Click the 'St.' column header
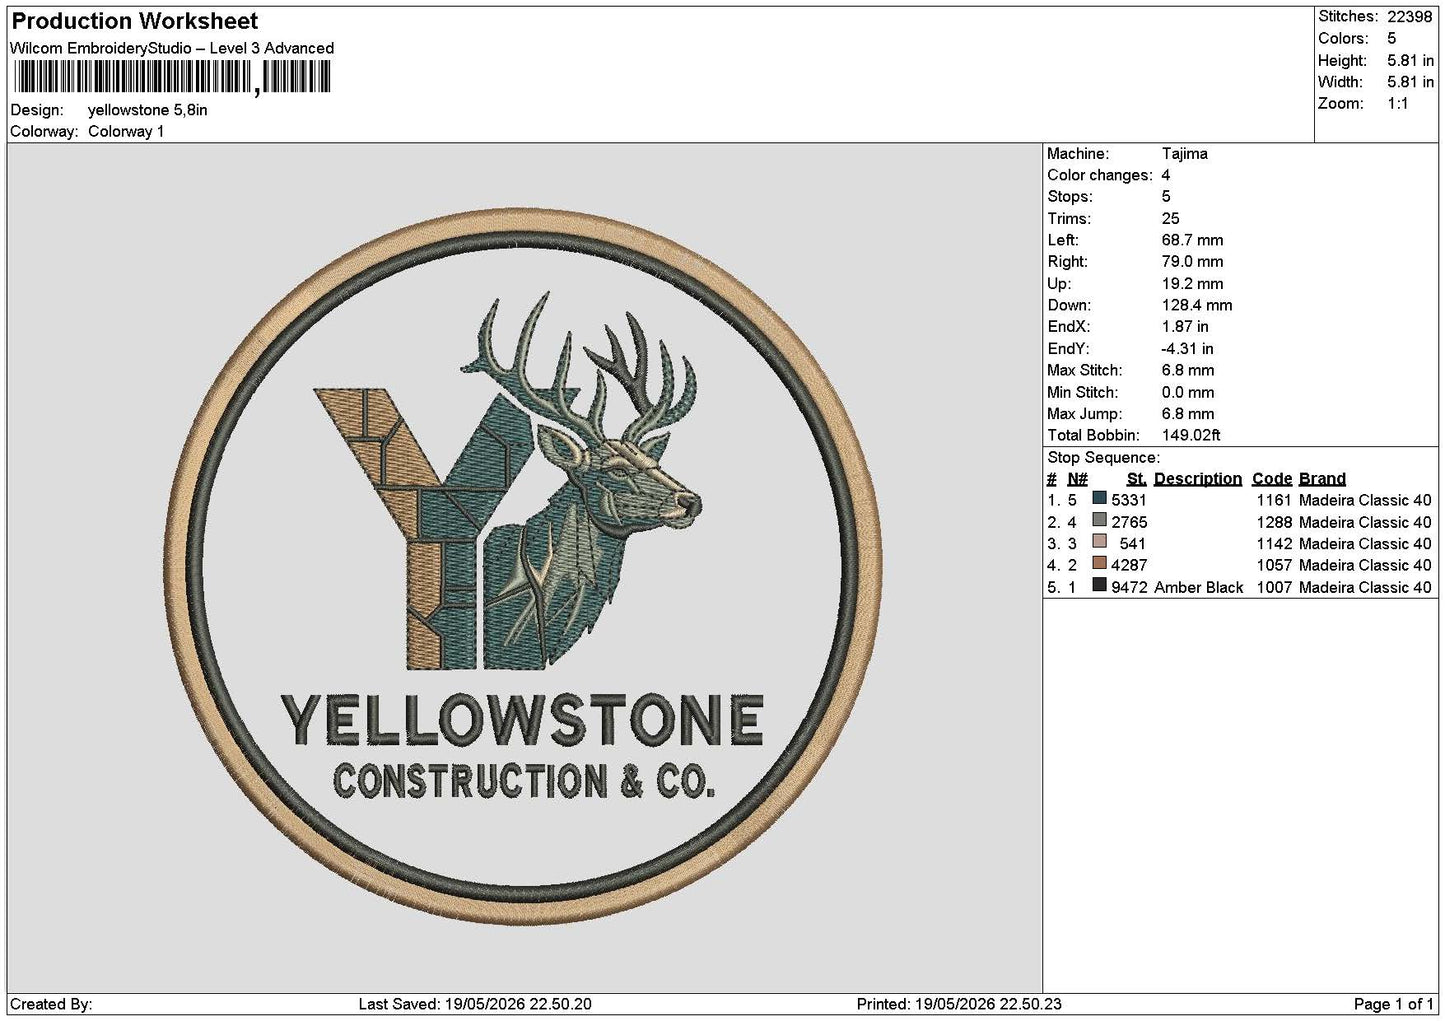The image size is (1445, 1021). pos(1137,479)
